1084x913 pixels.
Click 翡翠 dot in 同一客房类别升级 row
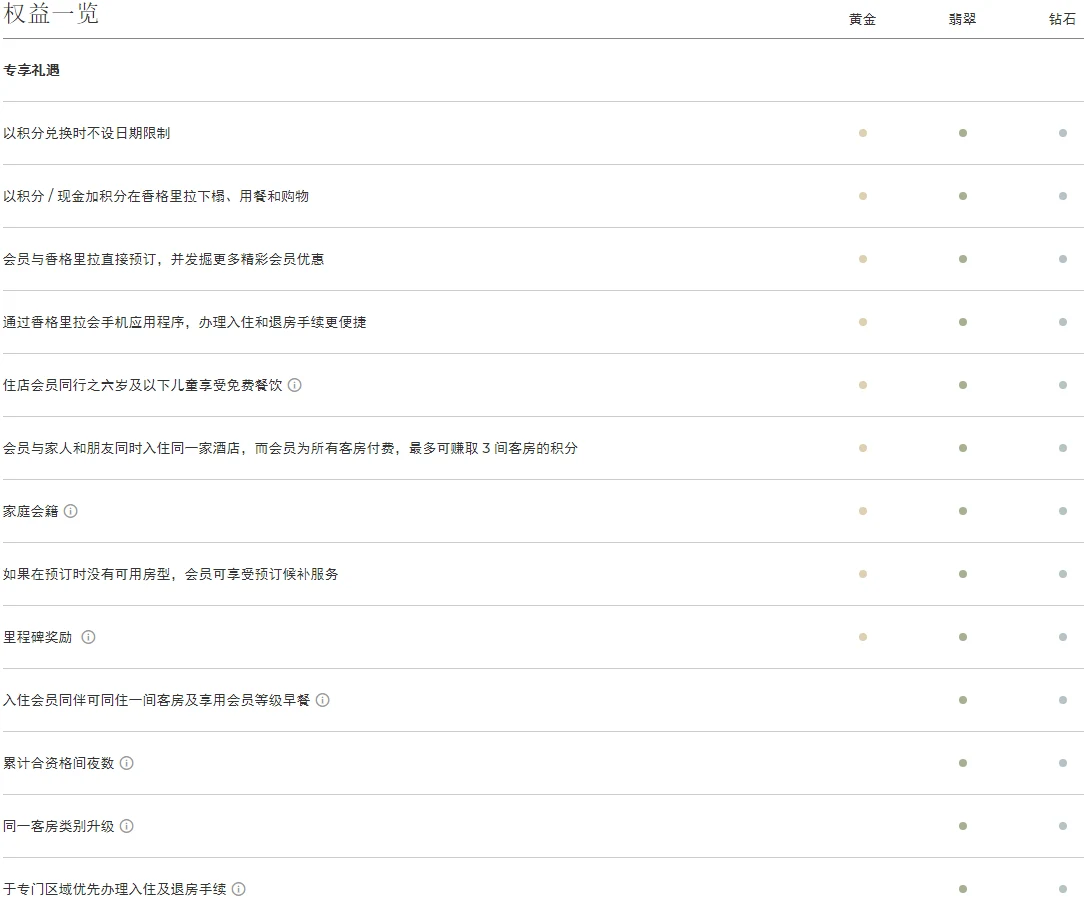pyautogui.click(x=963, y=826)
